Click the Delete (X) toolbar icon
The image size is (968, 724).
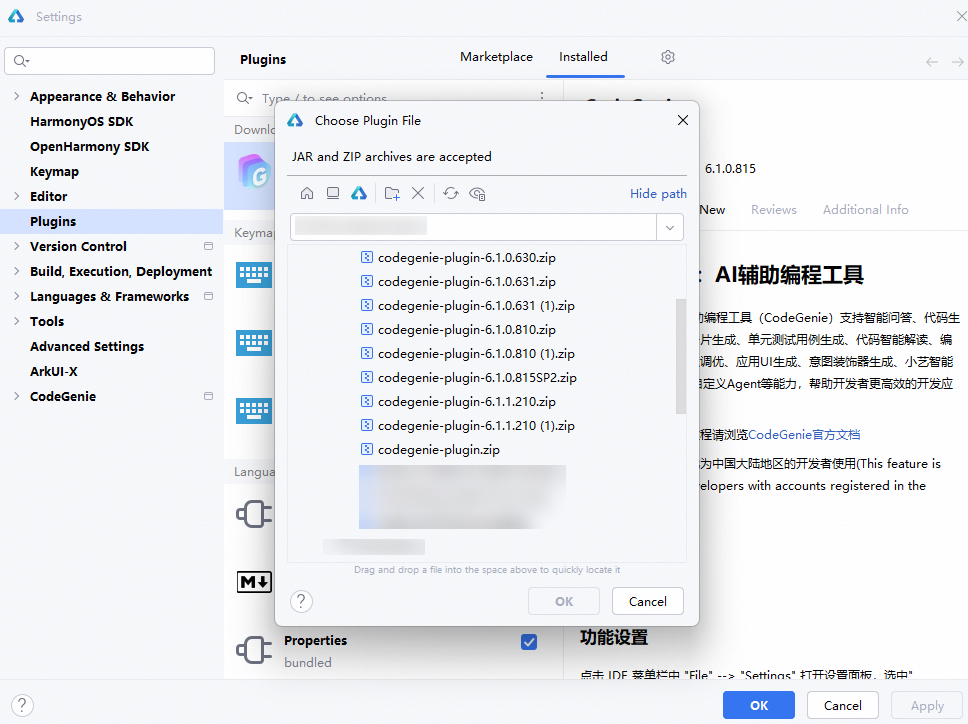418,193
